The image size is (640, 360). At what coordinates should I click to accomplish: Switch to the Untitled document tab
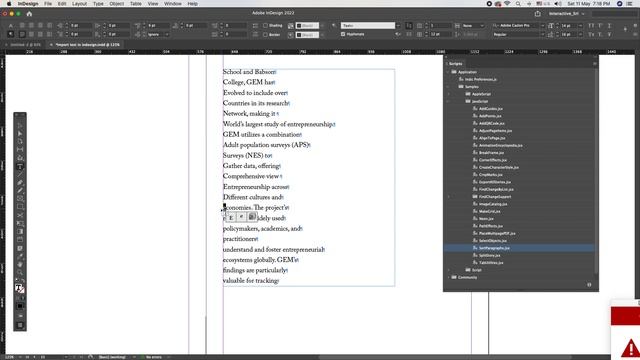[25, 44]
